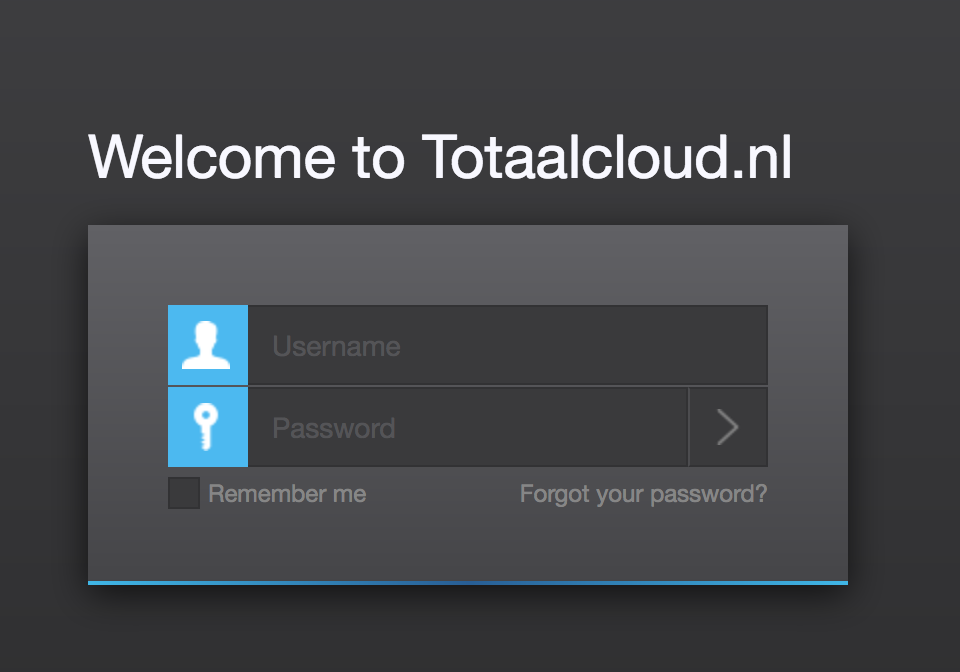Select the person avatar tile beside Username
The width and height of the screenshot is (960, 672).
(x=208, y=345)
